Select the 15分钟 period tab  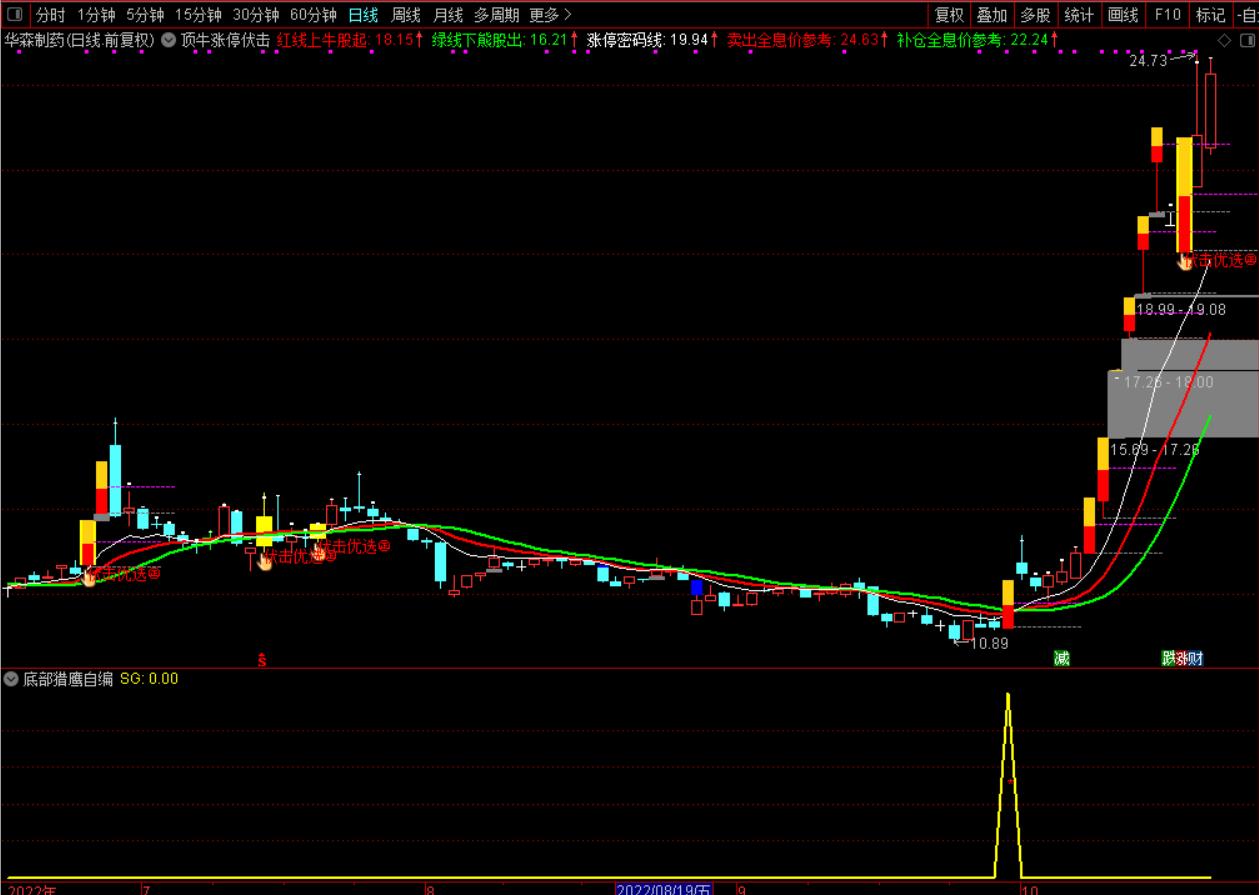point(198,15)
